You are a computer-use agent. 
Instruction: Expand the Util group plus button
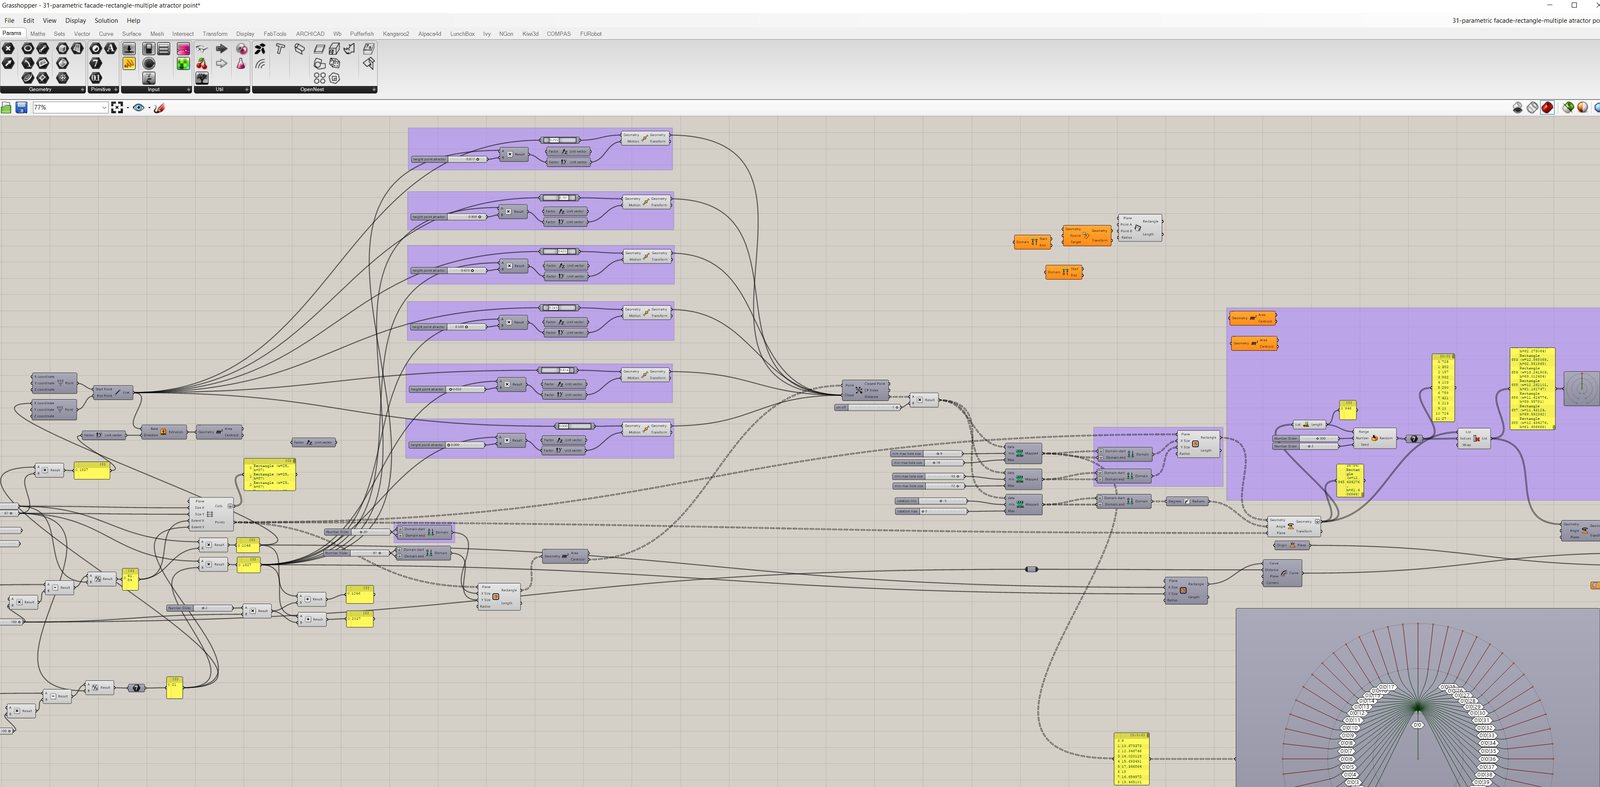247,89
